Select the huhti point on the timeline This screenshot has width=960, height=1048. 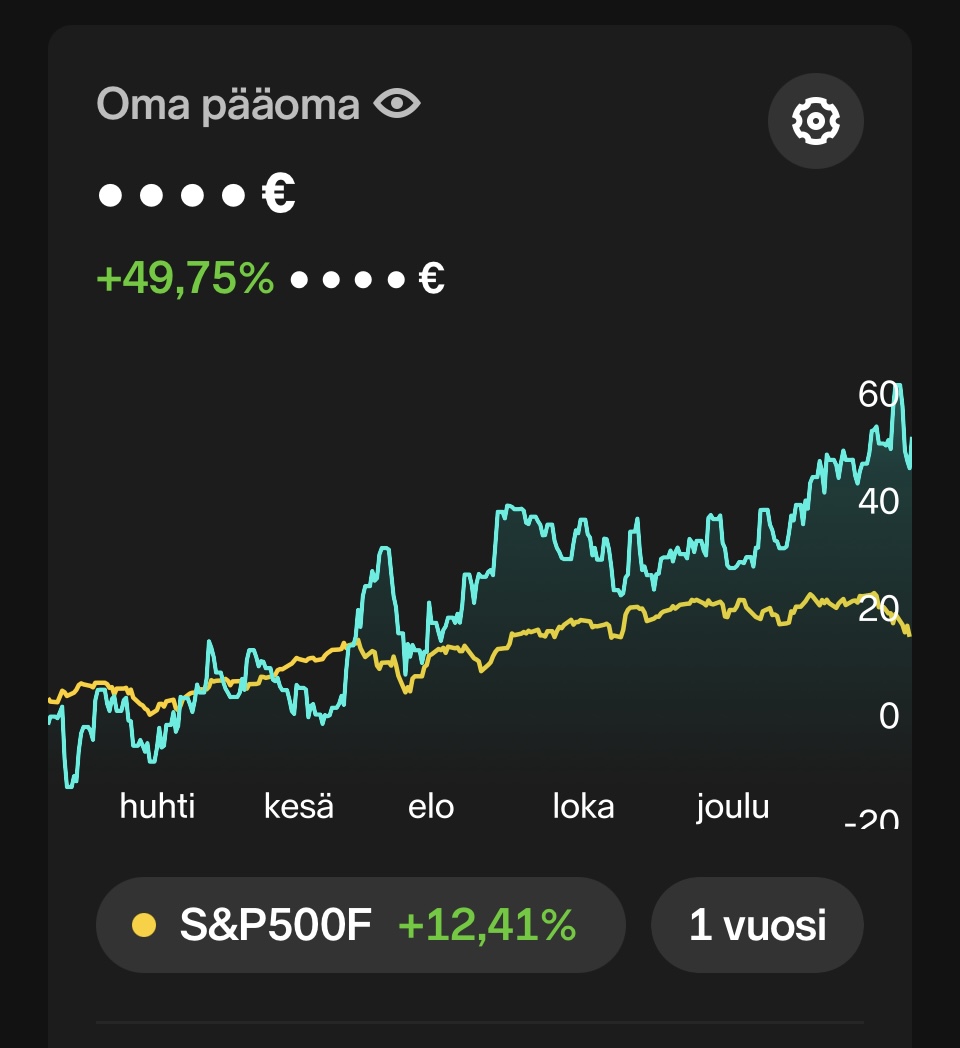point(157,806)
